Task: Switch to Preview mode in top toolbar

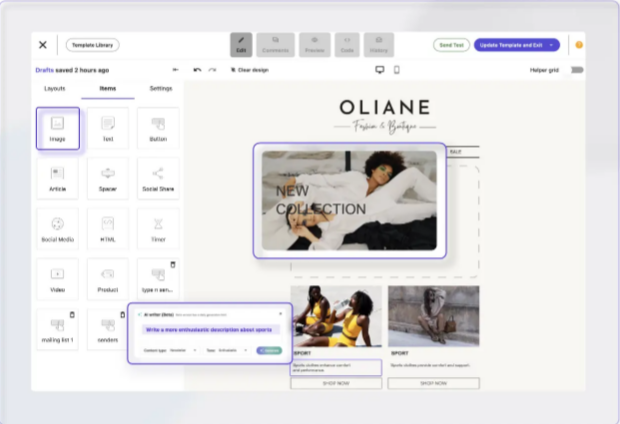Action: [314, 44]
